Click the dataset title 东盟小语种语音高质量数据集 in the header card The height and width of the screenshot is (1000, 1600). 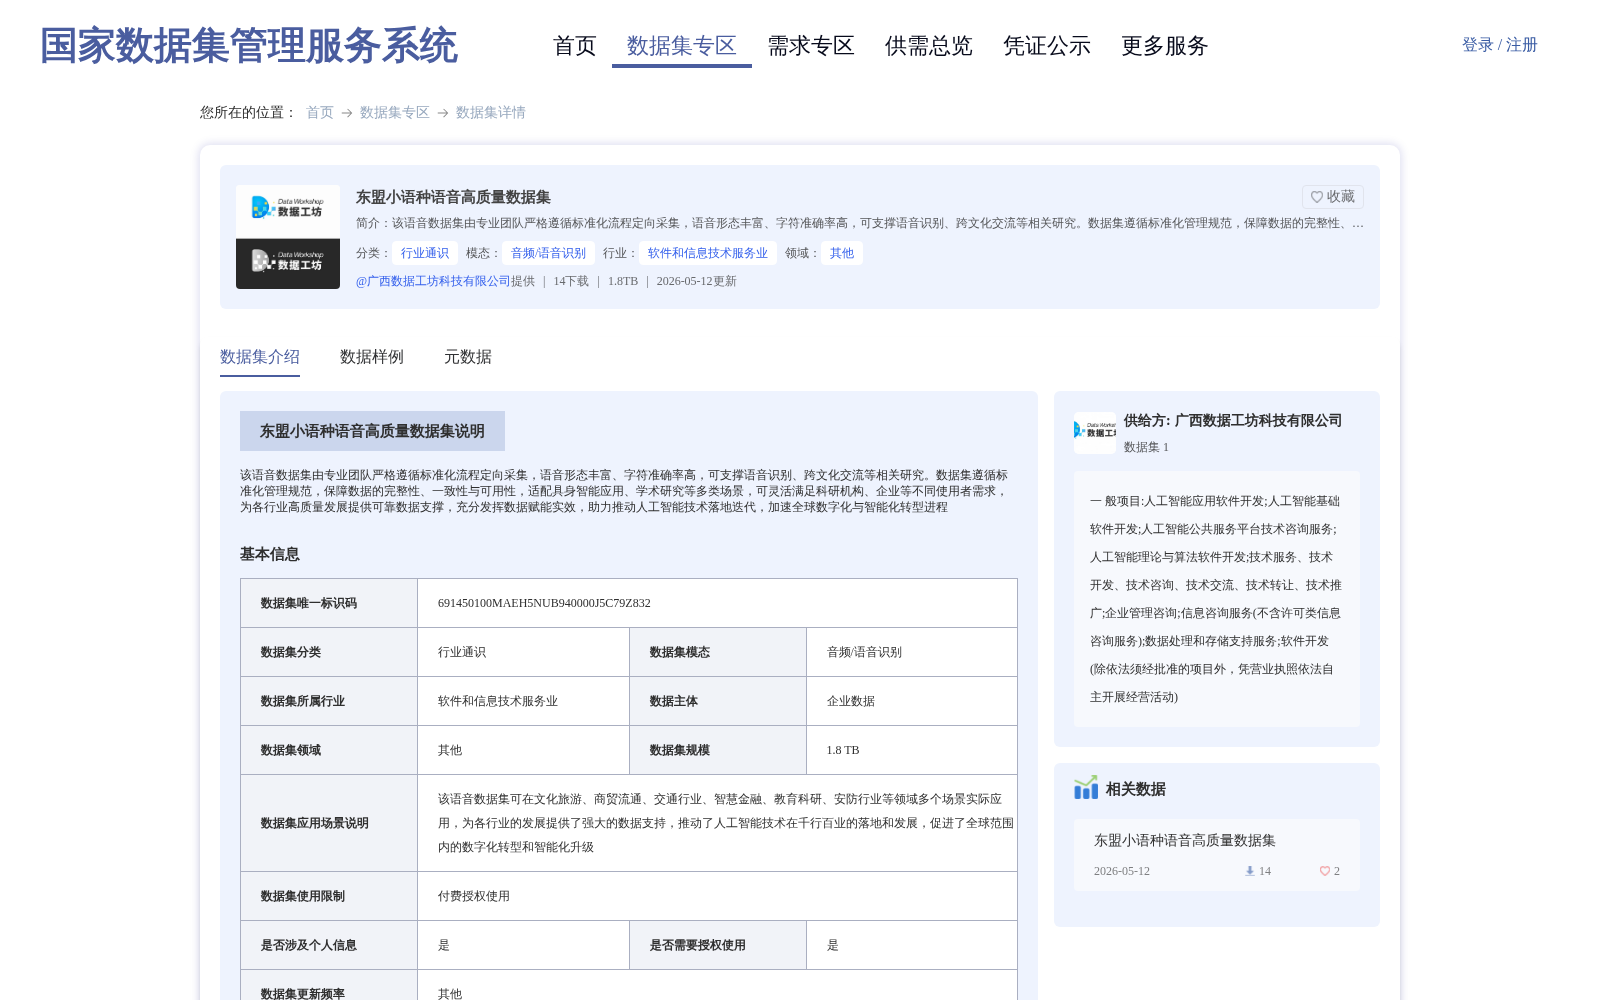pos(453,197)
